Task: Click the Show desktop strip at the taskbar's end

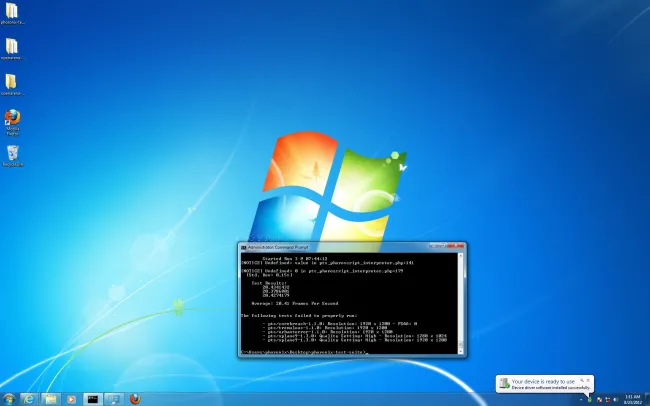Action: [648, 399]
